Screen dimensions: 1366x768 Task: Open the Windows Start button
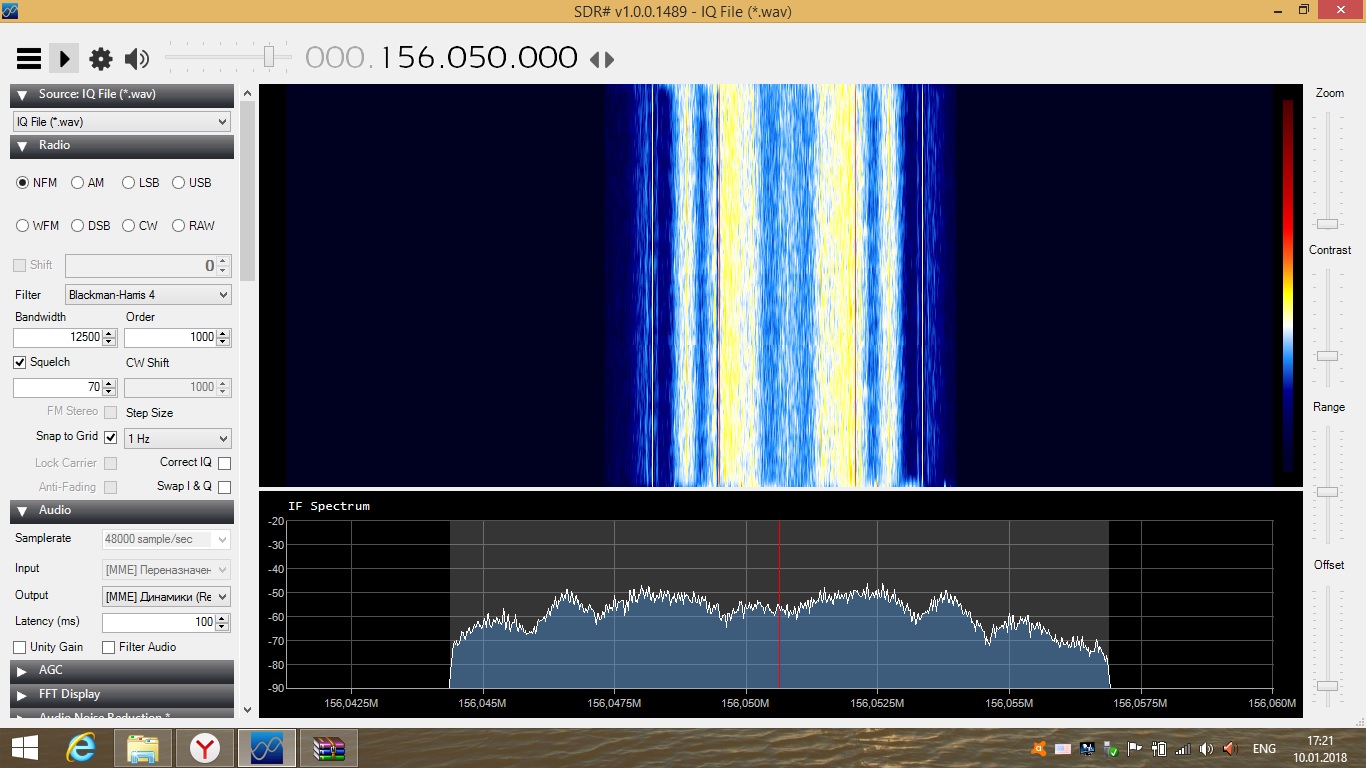tap(25, 748)
